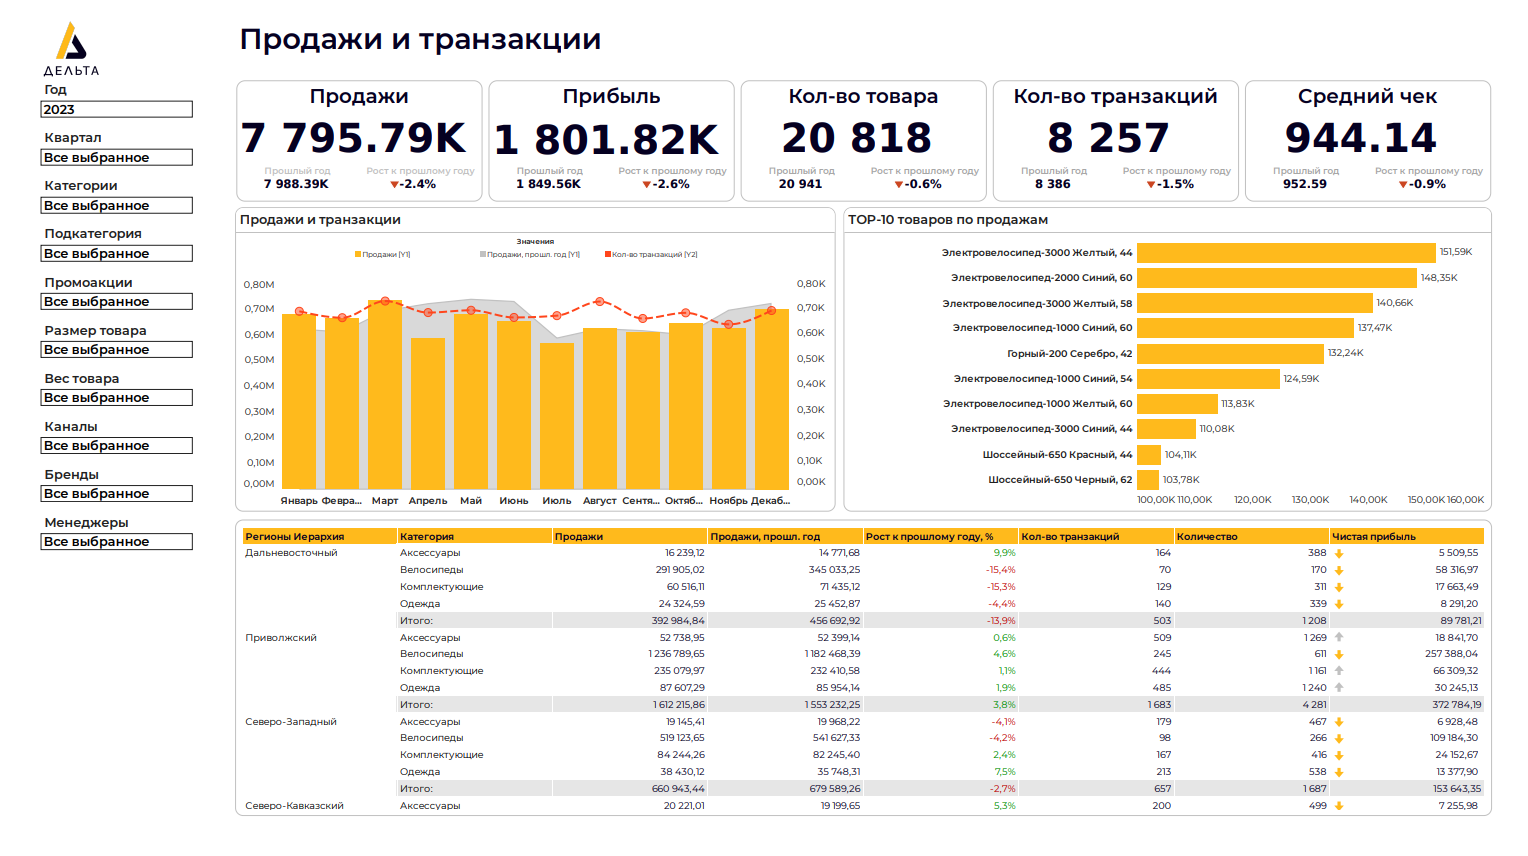Click the transactions line marker above Август
This screenshot has height=856, width=1528.
click(x=599, y=301)
